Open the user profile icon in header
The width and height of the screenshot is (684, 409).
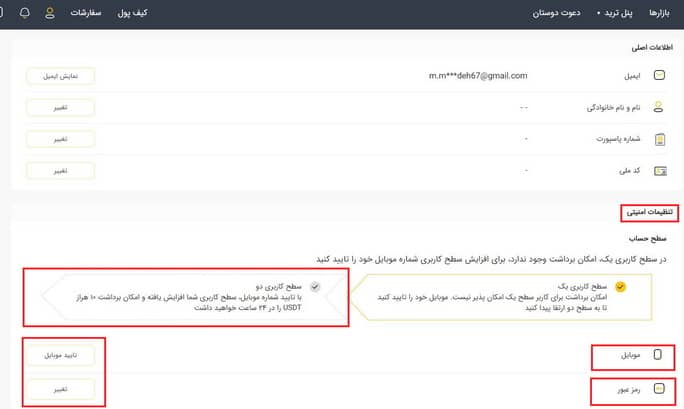pyautogui.click(x=50, y=13)
